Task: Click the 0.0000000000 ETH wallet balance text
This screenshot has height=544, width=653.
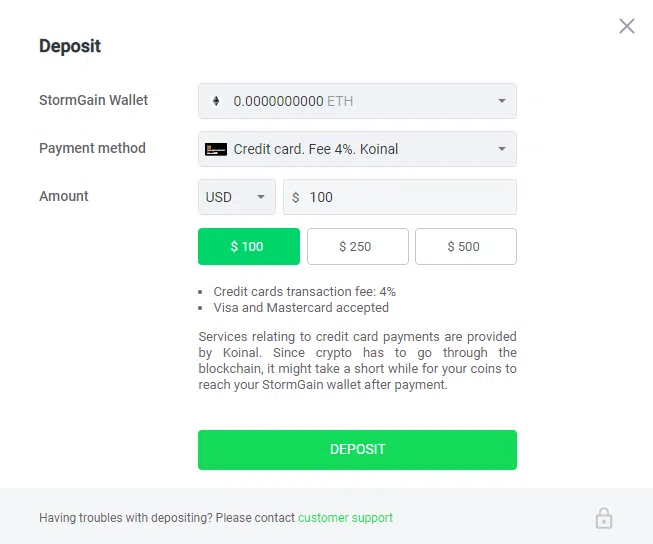Action: click(293, 101)
